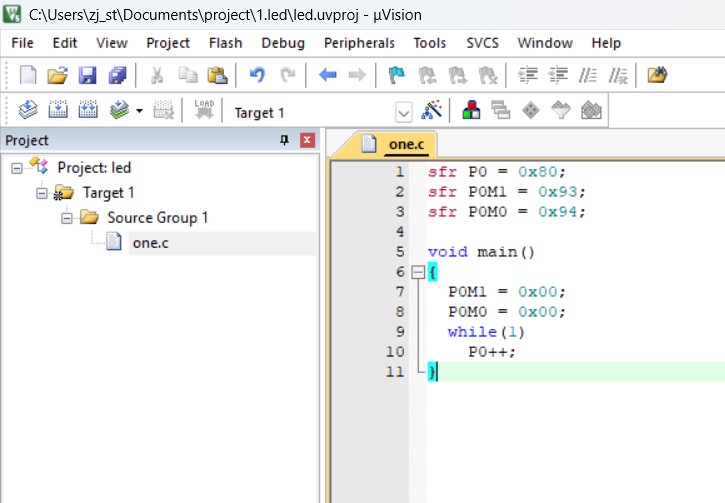Collapse the Project: led tree node

tap(17, 168)
